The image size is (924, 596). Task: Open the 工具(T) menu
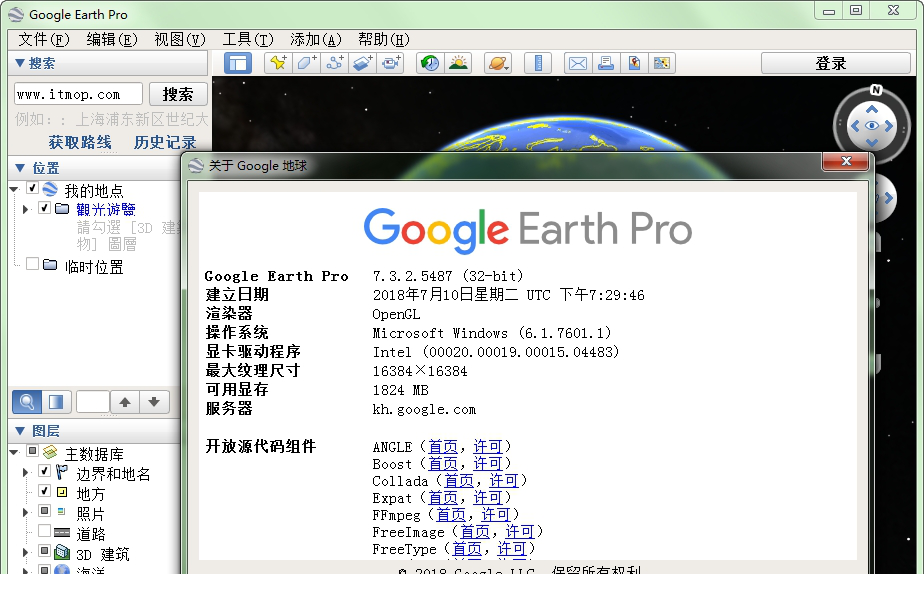(x=248, y=39)
